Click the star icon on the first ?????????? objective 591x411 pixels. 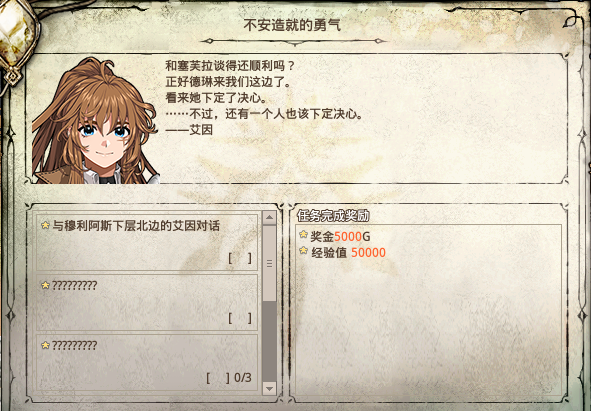(45, 285)
